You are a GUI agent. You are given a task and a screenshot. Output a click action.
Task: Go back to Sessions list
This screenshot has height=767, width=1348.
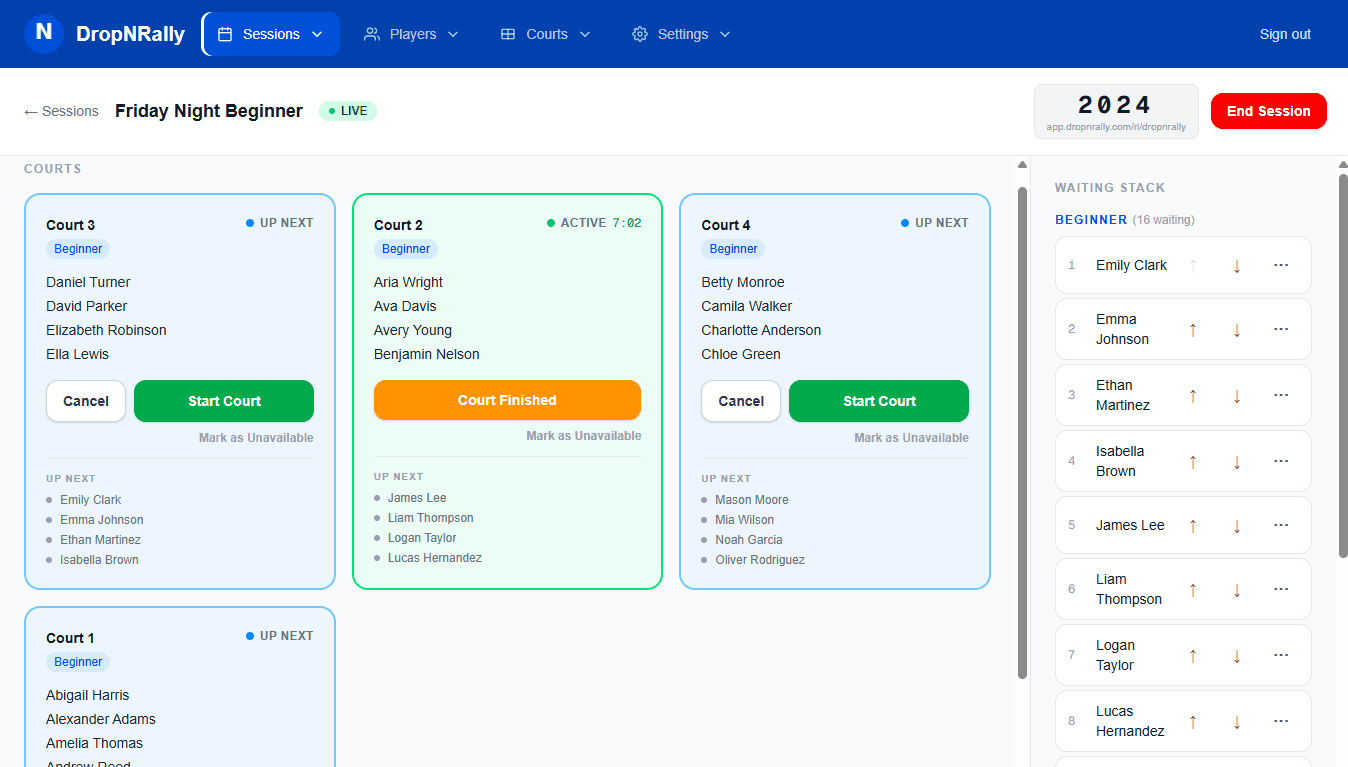[61, 111]
